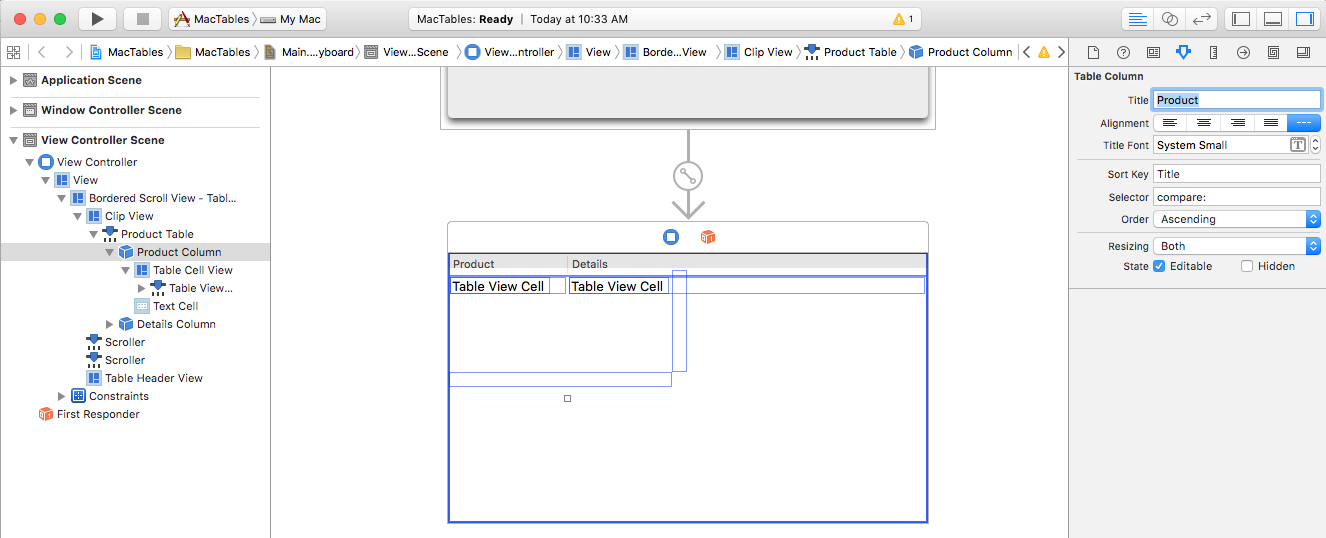Show the standard editor
The width and height of the screenshot is (1326, 538).
click(x=1137, y=19)
